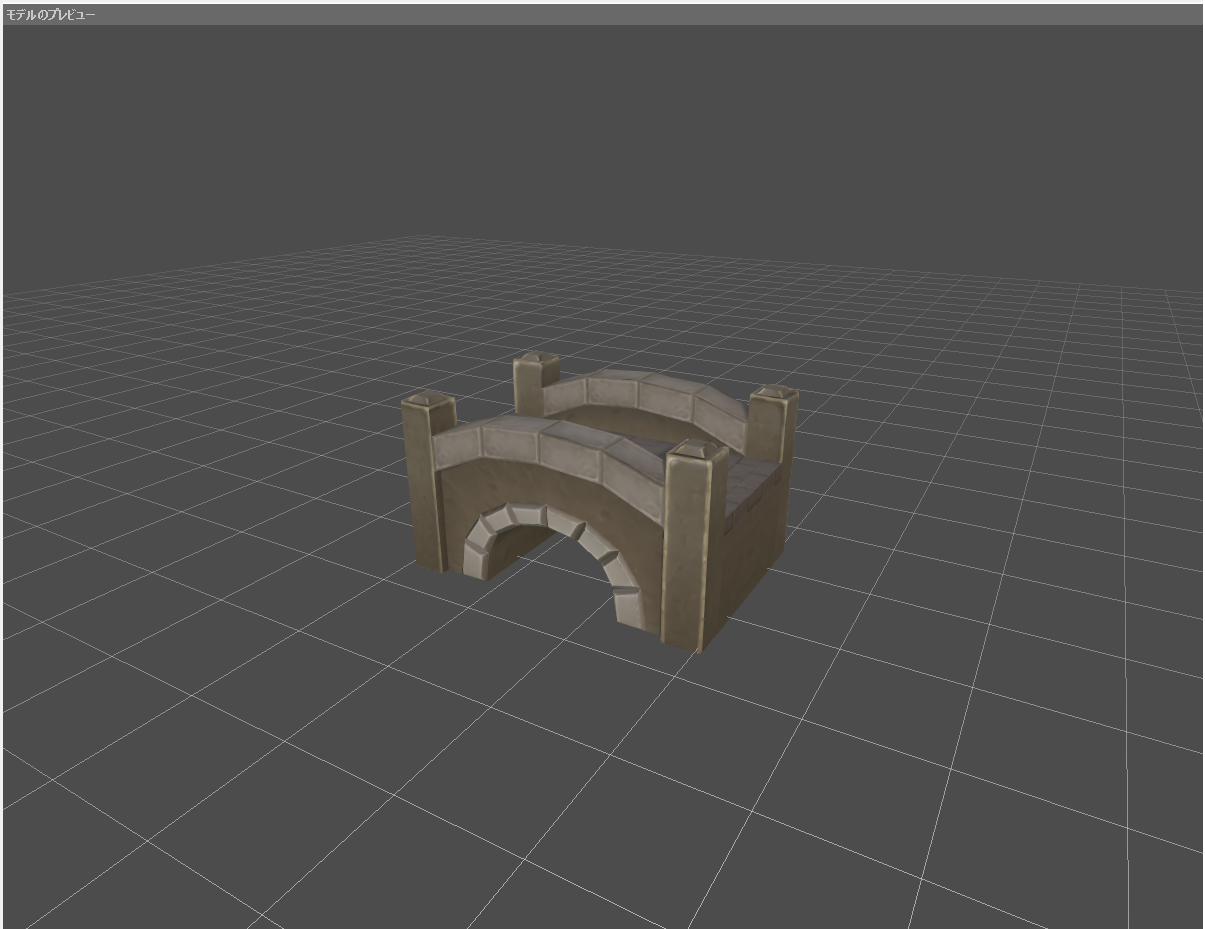Click the pointed cap of the back-left pillar

coord(535,358)
